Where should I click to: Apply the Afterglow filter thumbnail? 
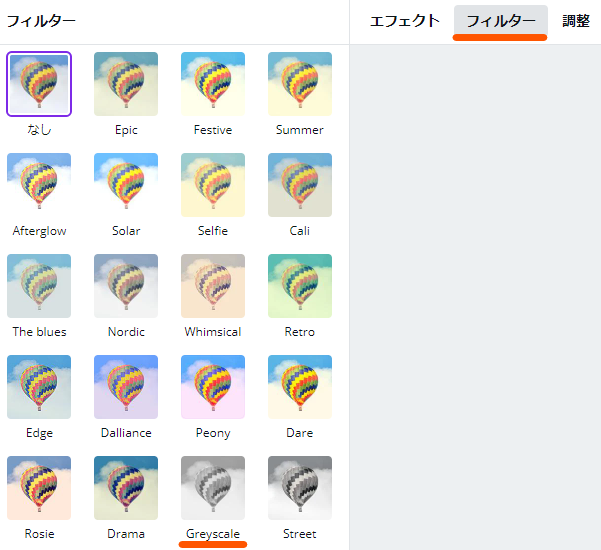coord(39,185)
